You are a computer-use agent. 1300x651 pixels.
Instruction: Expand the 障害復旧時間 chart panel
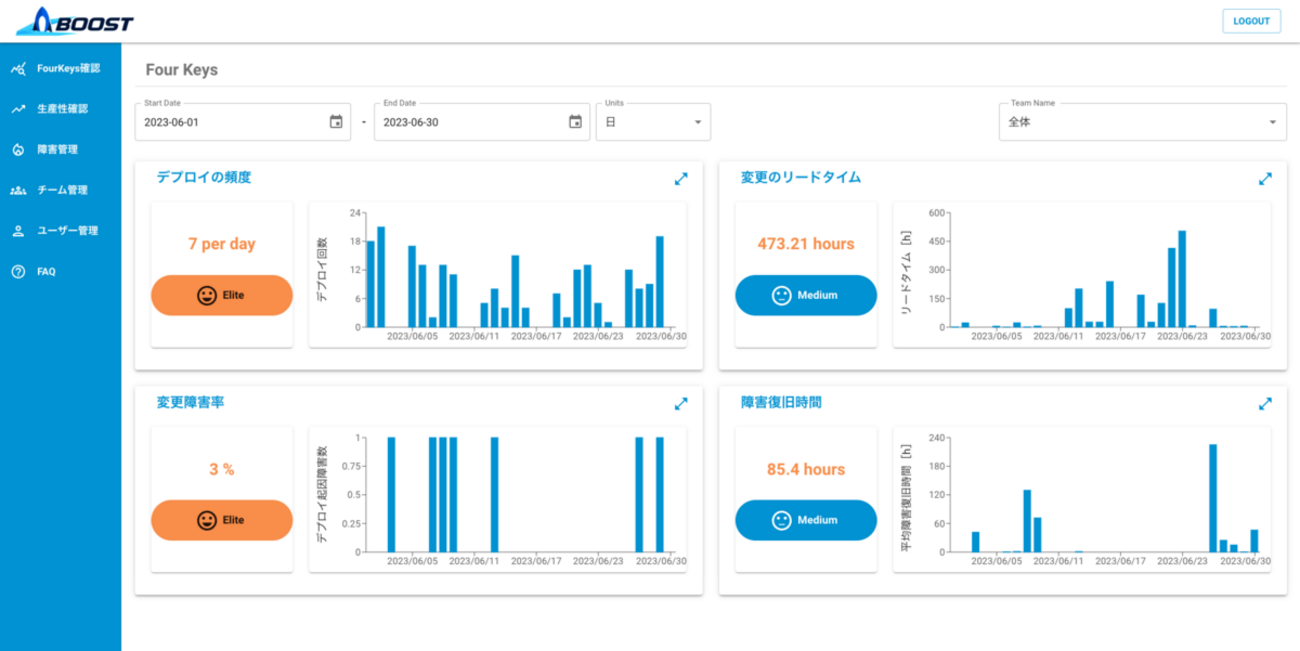tap(1265, 404)
